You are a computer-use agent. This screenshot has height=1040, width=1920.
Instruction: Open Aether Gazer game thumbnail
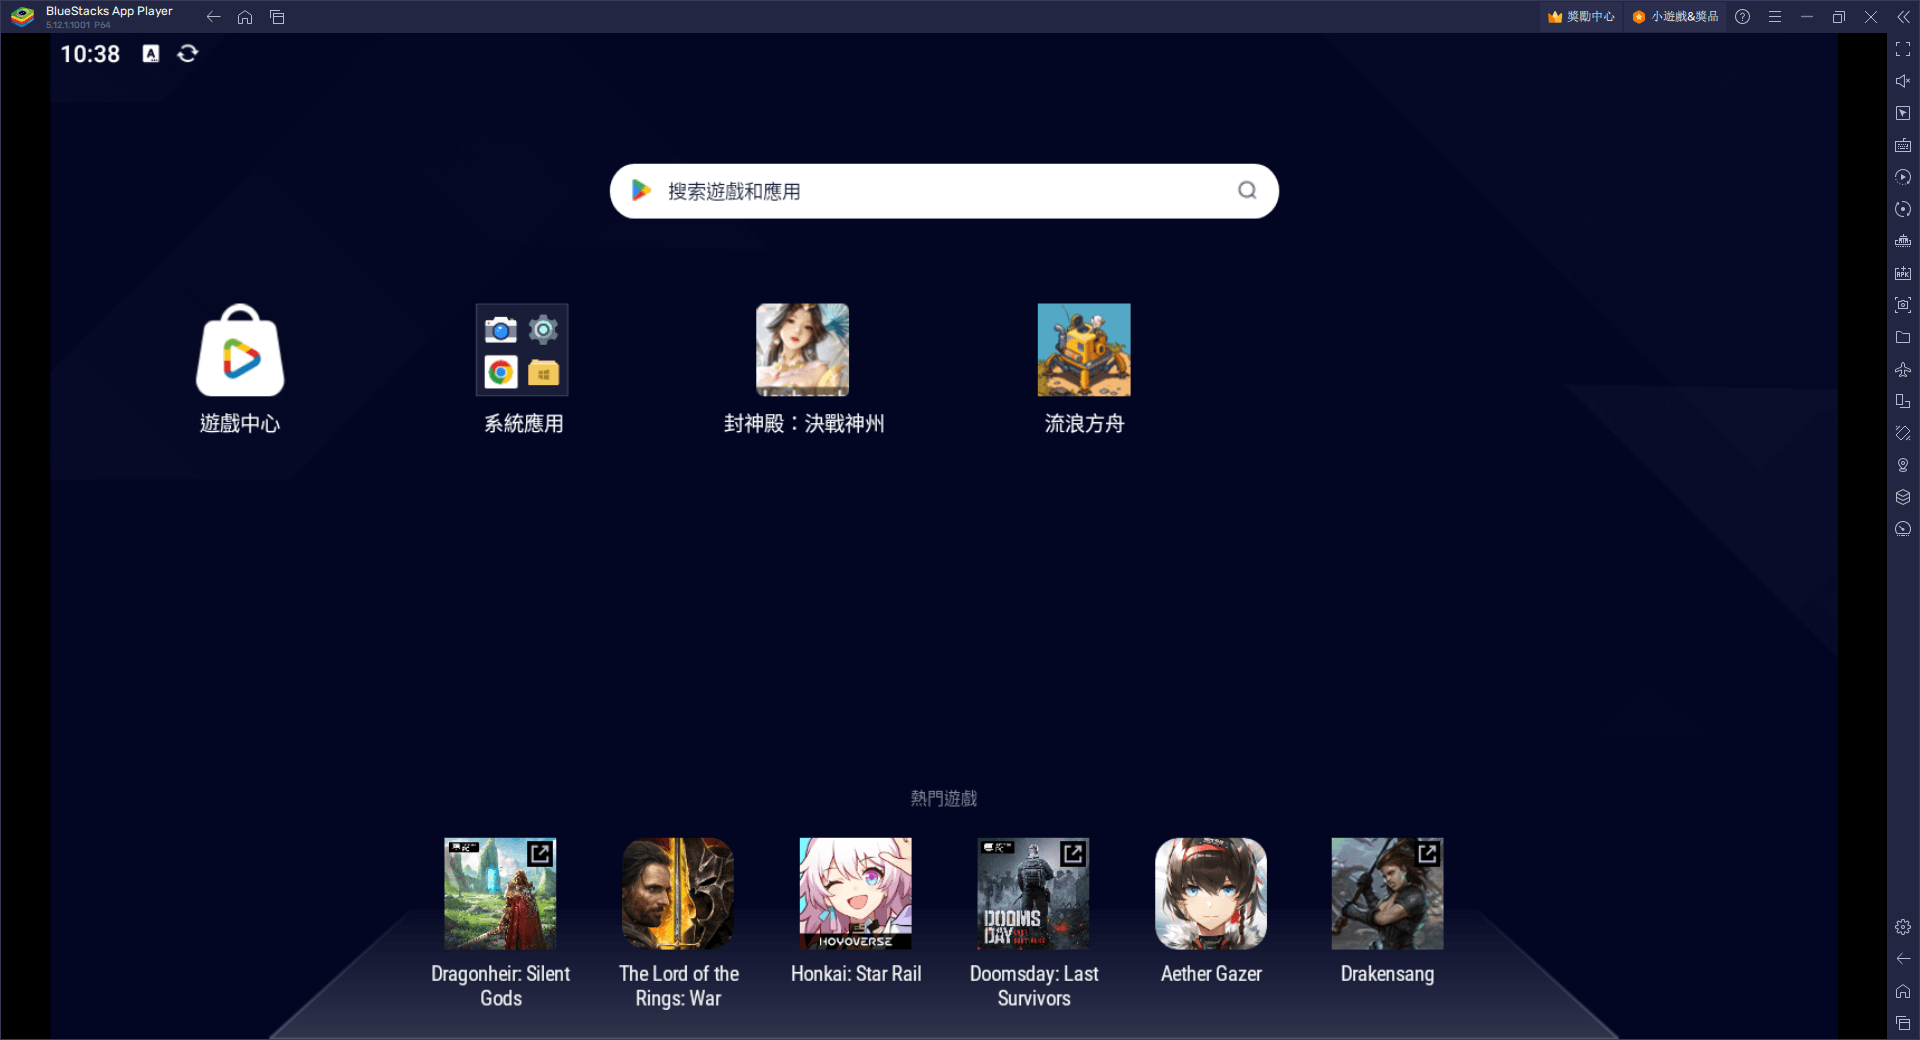coord(1211,894)
